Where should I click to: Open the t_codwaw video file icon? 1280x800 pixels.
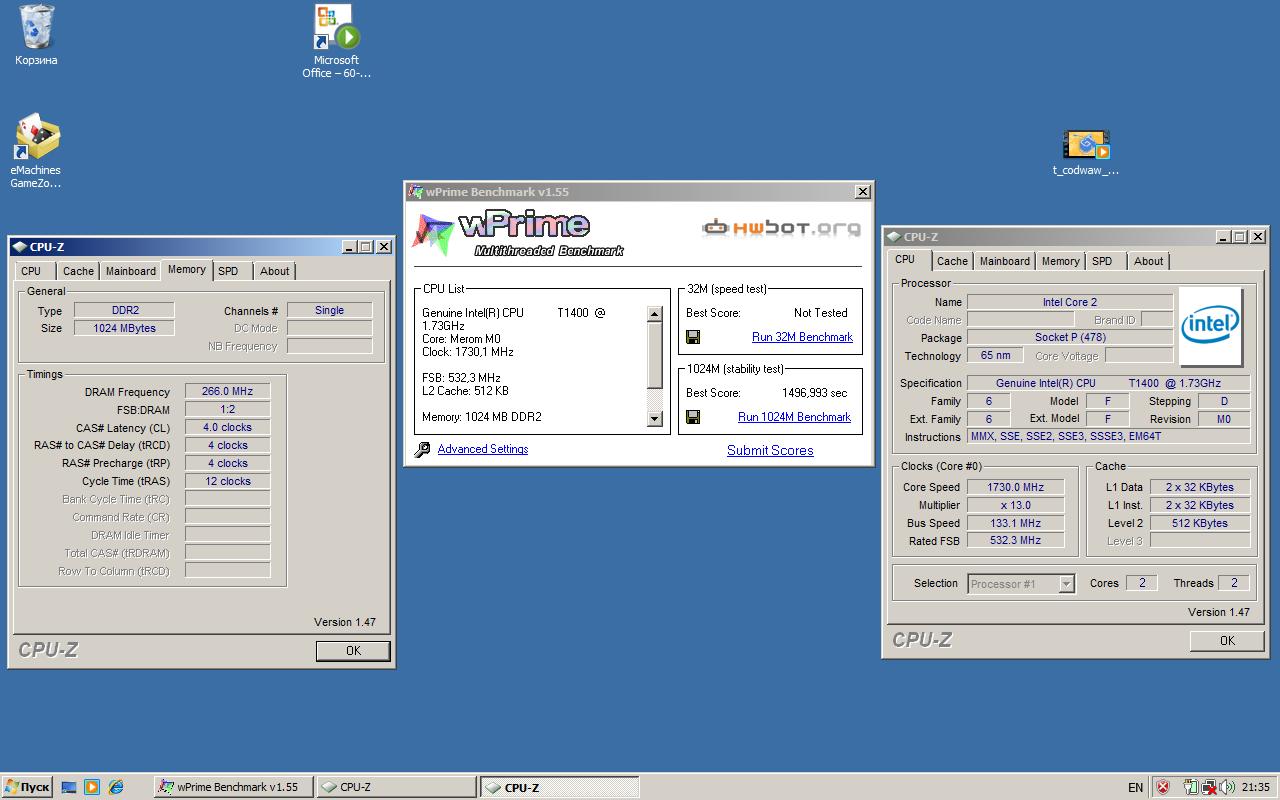[x=1086, y=145]
